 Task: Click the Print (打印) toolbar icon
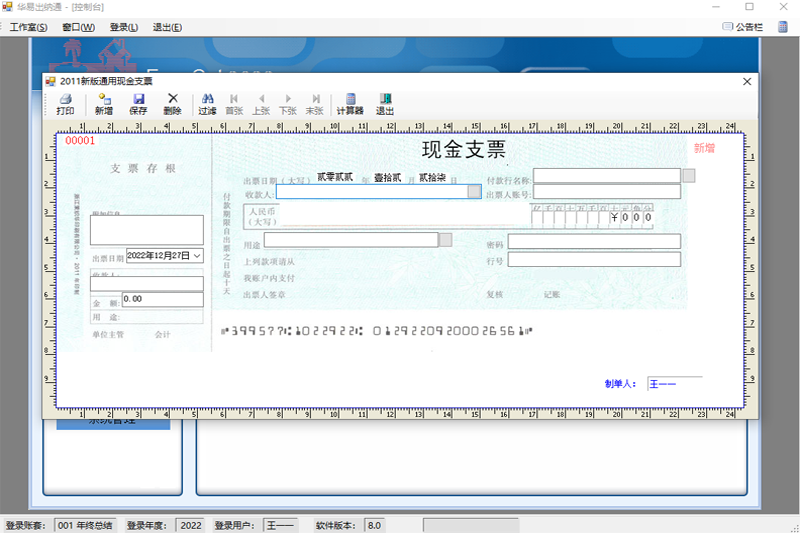[65, 104]
